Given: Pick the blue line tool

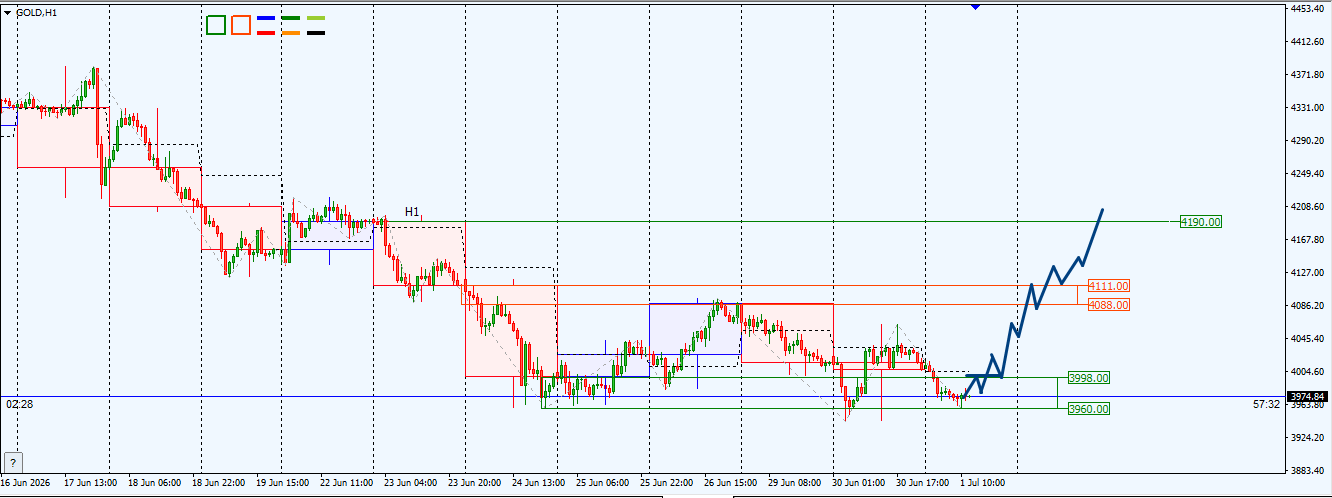Looking at the screenshot, I should 266,18.
